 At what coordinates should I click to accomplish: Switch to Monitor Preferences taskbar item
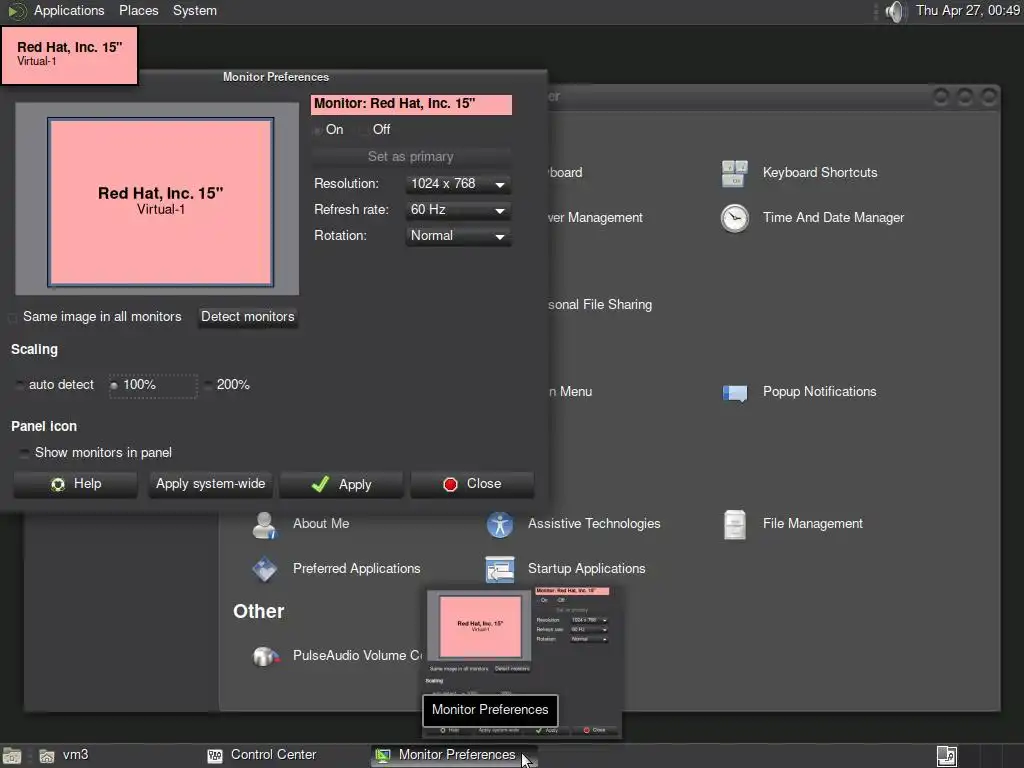click(x=455, y=755)
